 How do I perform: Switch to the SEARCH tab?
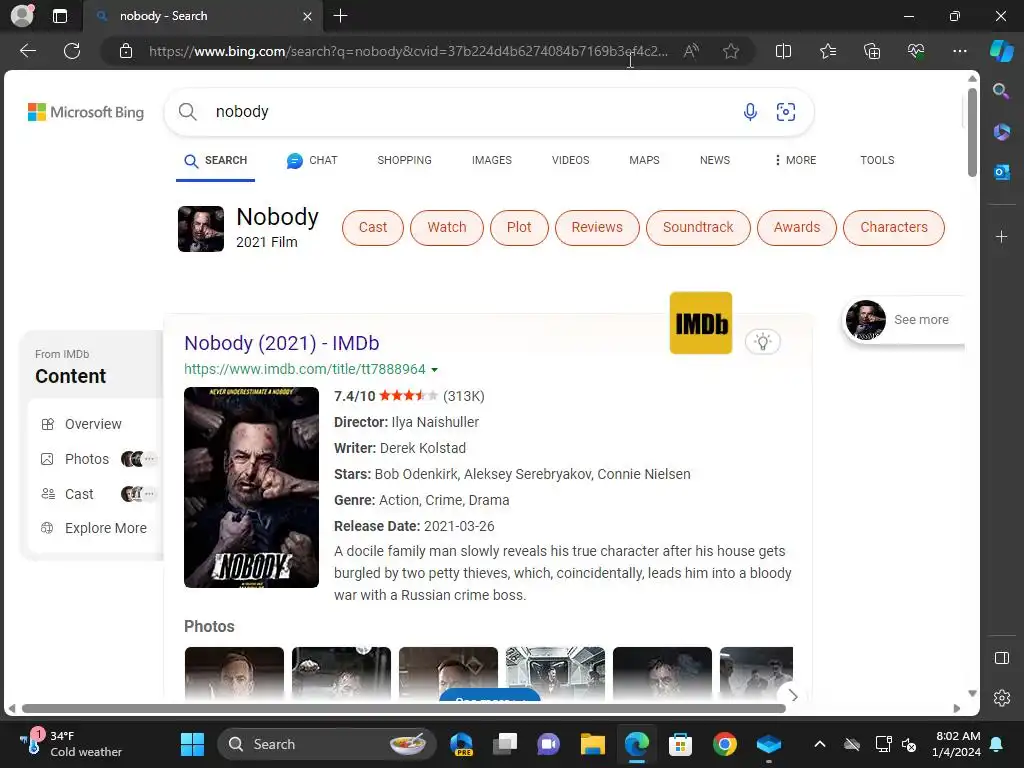point(216,161)
